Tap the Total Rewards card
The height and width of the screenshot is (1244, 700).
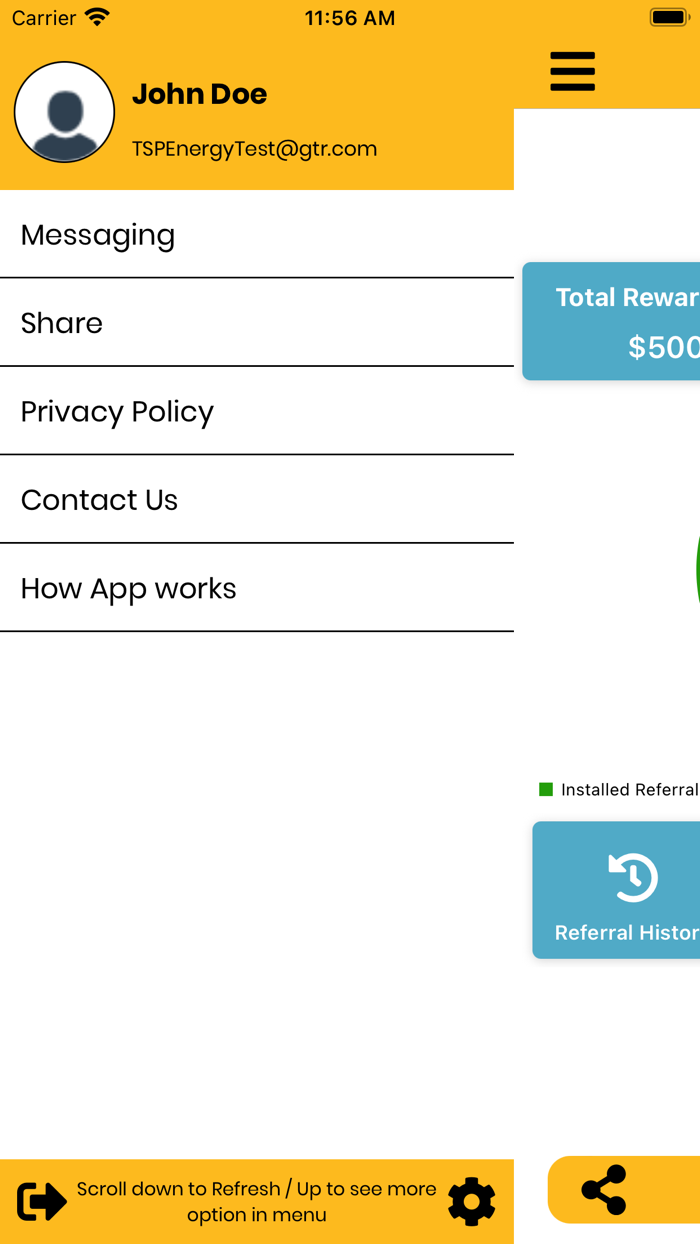coord(612,321)
